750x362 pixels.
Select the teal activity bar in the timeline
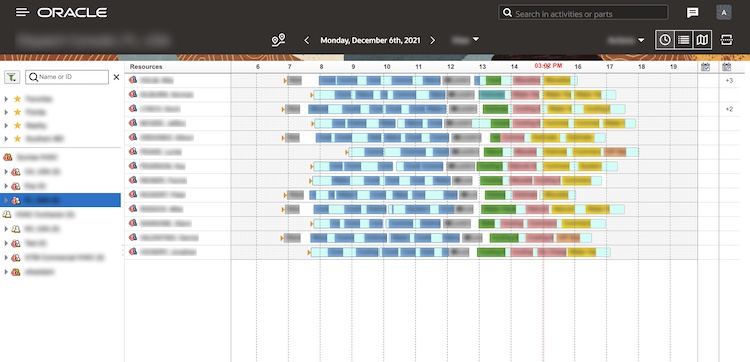click(492, 95)
